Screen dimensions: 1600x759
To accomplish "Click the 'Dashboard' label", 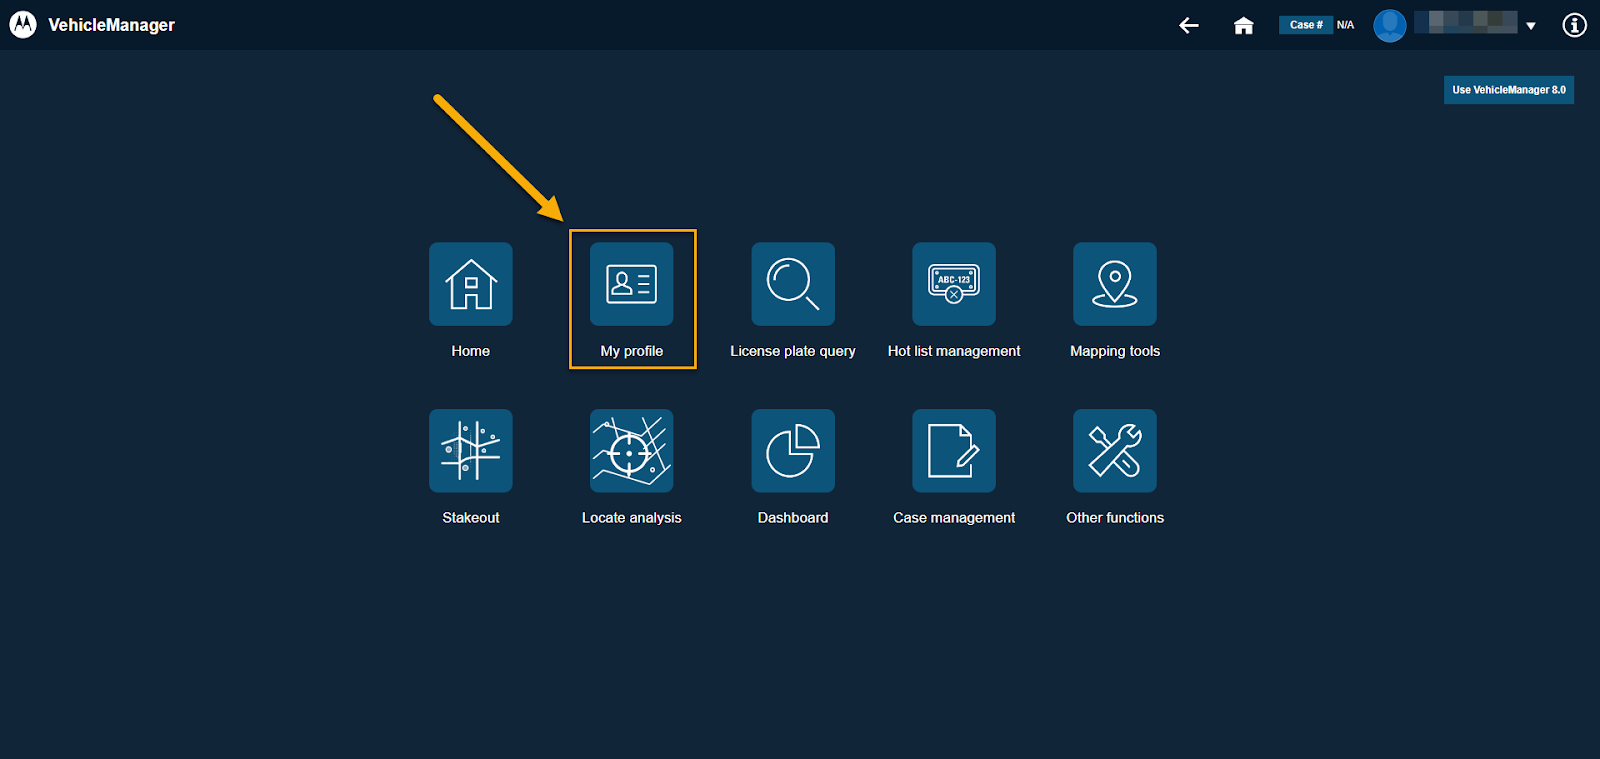I will [793, 518].
